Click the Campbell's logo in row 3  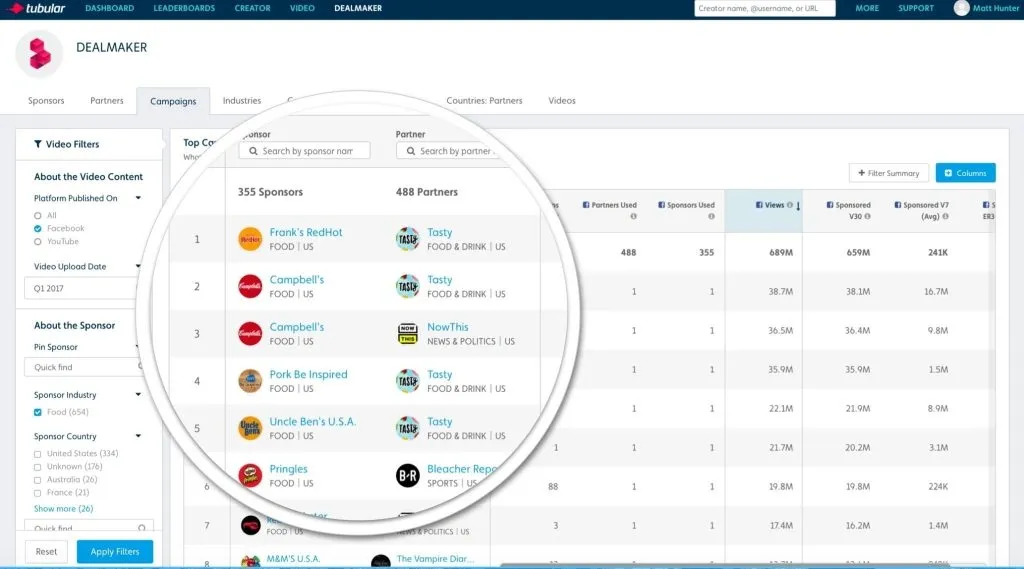point(250,334)
